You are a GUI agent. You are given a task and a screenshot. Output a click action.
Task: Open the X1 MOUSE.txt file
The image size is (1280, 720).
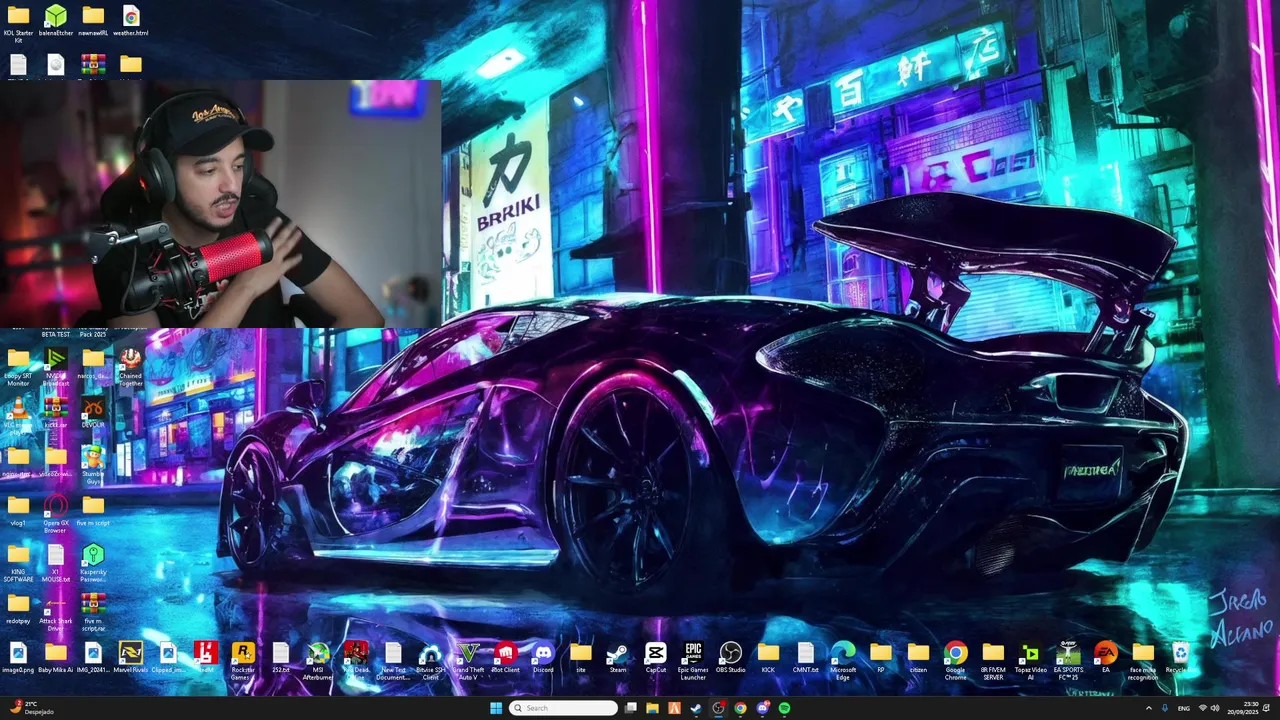click(x=56, y=562)
